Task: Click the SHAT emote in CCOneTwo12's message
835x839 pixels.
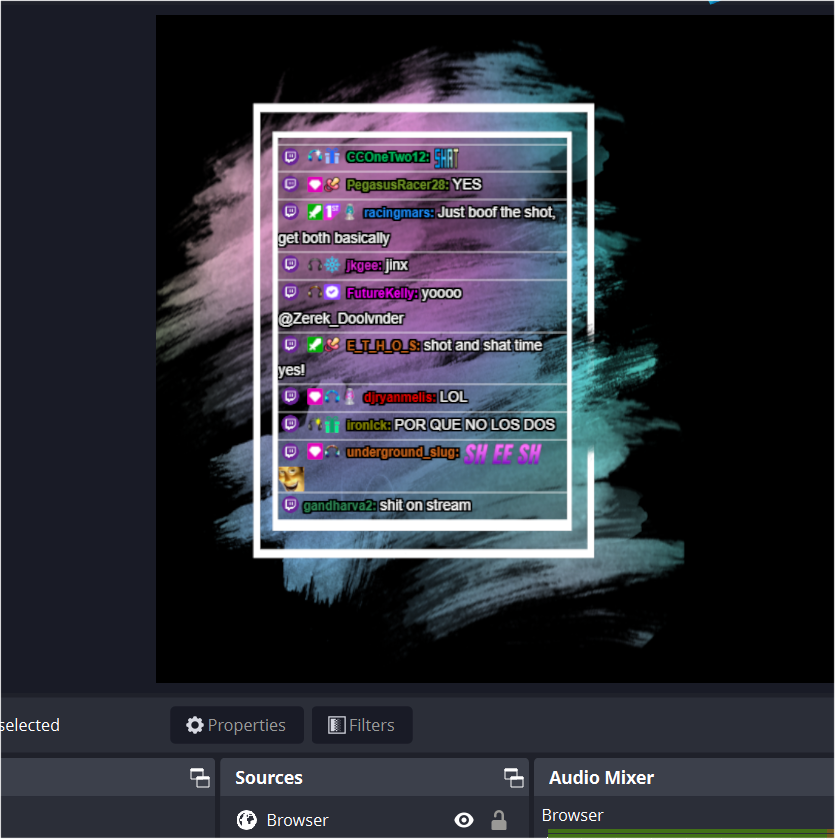Action: (445, 157)
